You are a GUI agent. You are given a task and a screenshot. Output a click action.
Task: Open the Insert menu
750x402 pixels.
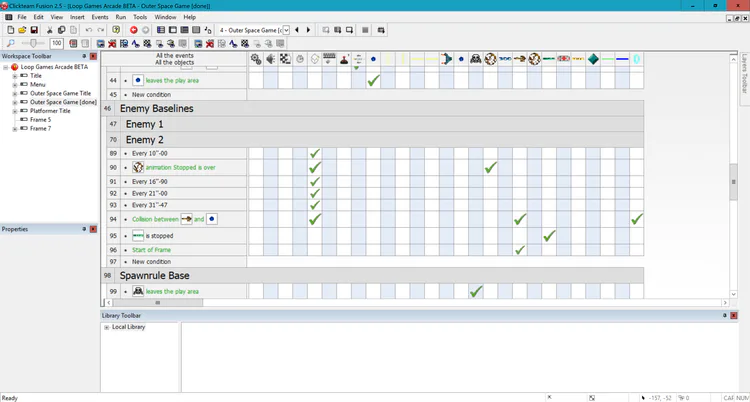coord(77,17)
